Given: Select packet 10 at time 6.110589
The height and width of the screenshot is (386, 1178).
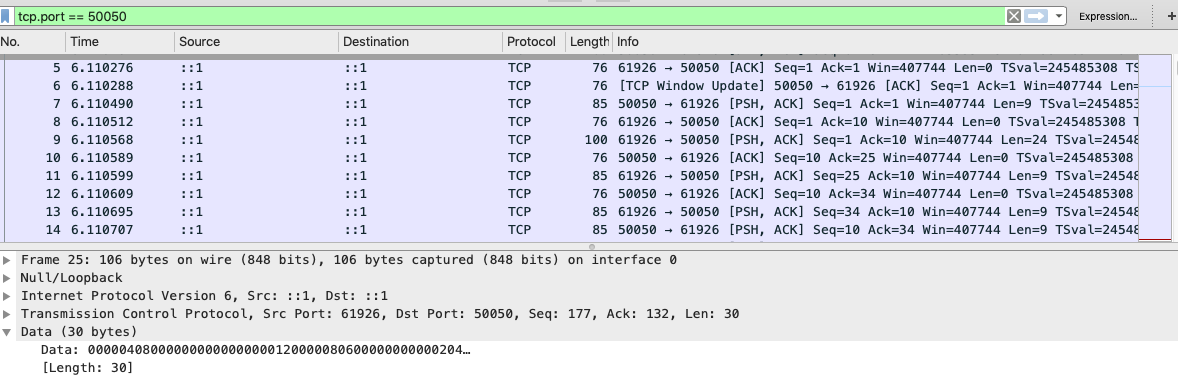Looking at the screenshot, I should (x=571, y=158).
